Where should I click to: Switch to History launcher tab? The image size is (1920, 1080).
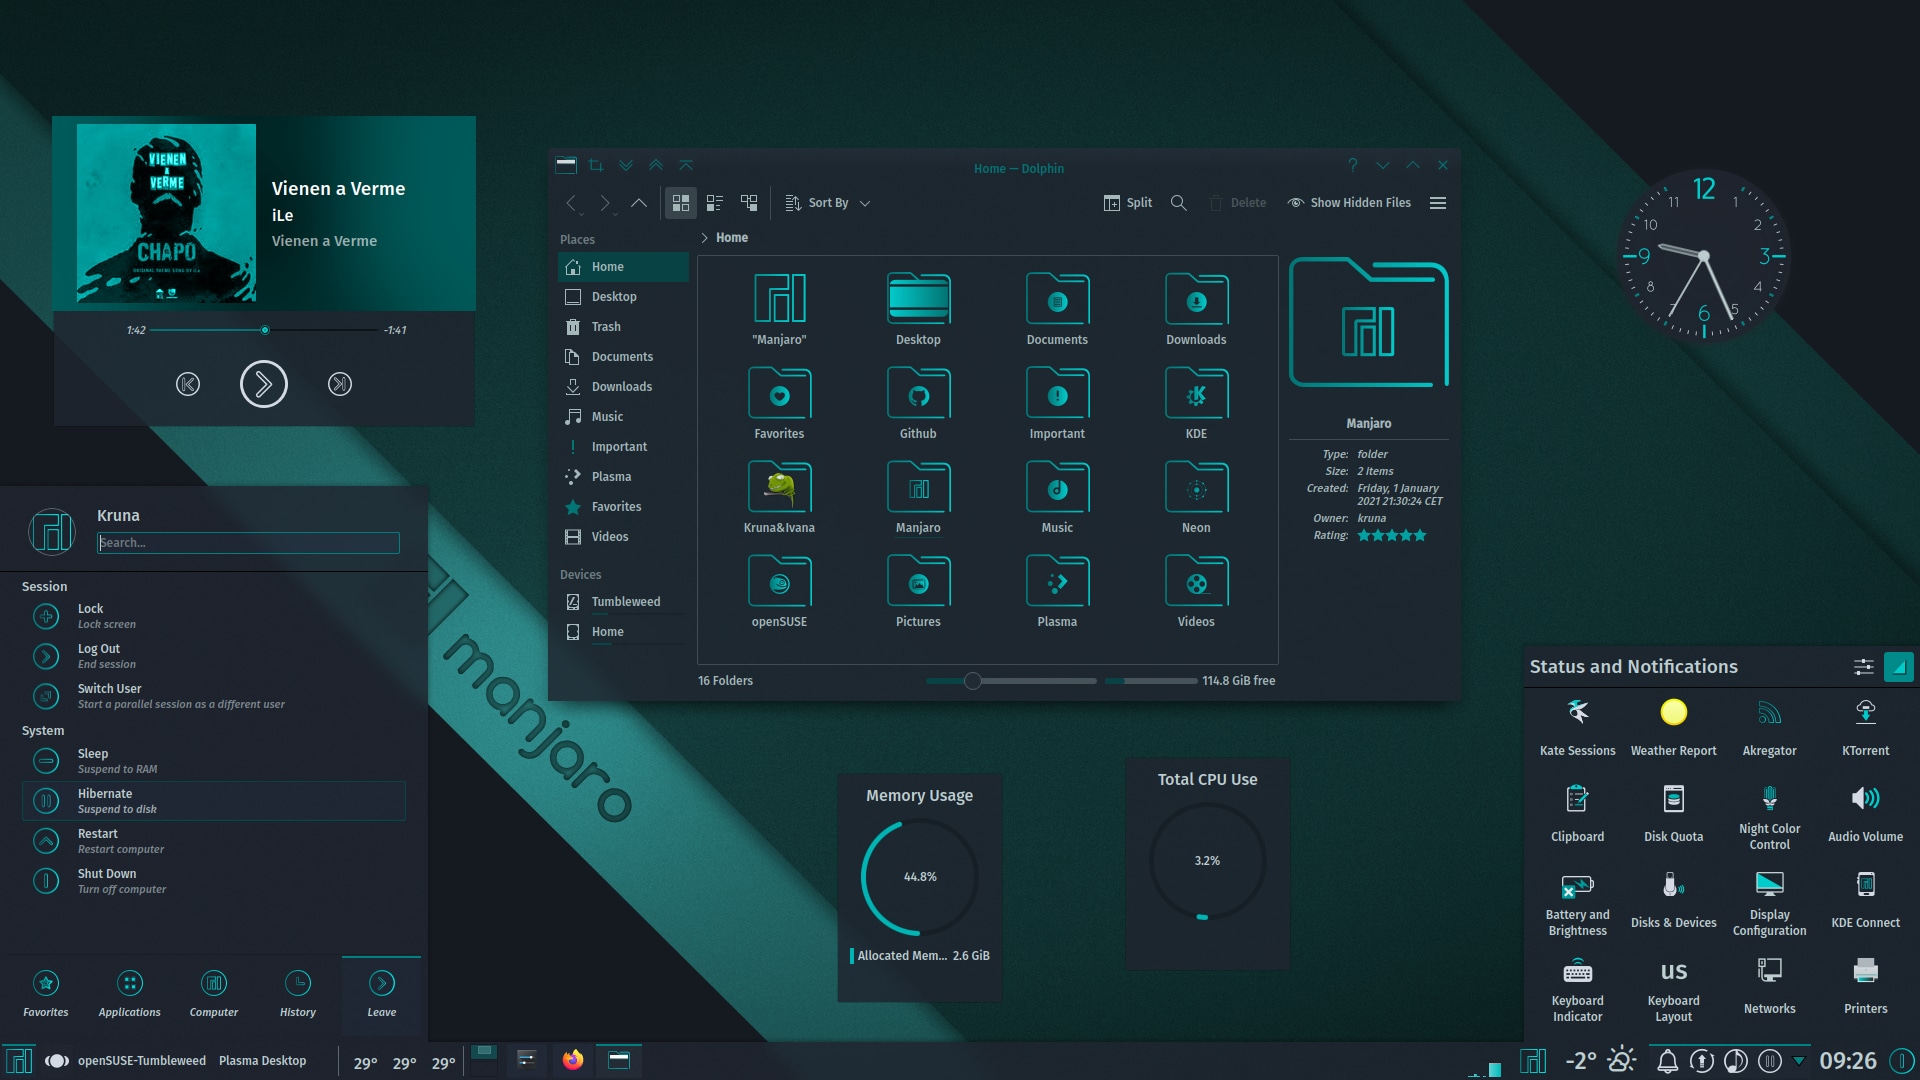pyautogui.click(x=298, y=995)
